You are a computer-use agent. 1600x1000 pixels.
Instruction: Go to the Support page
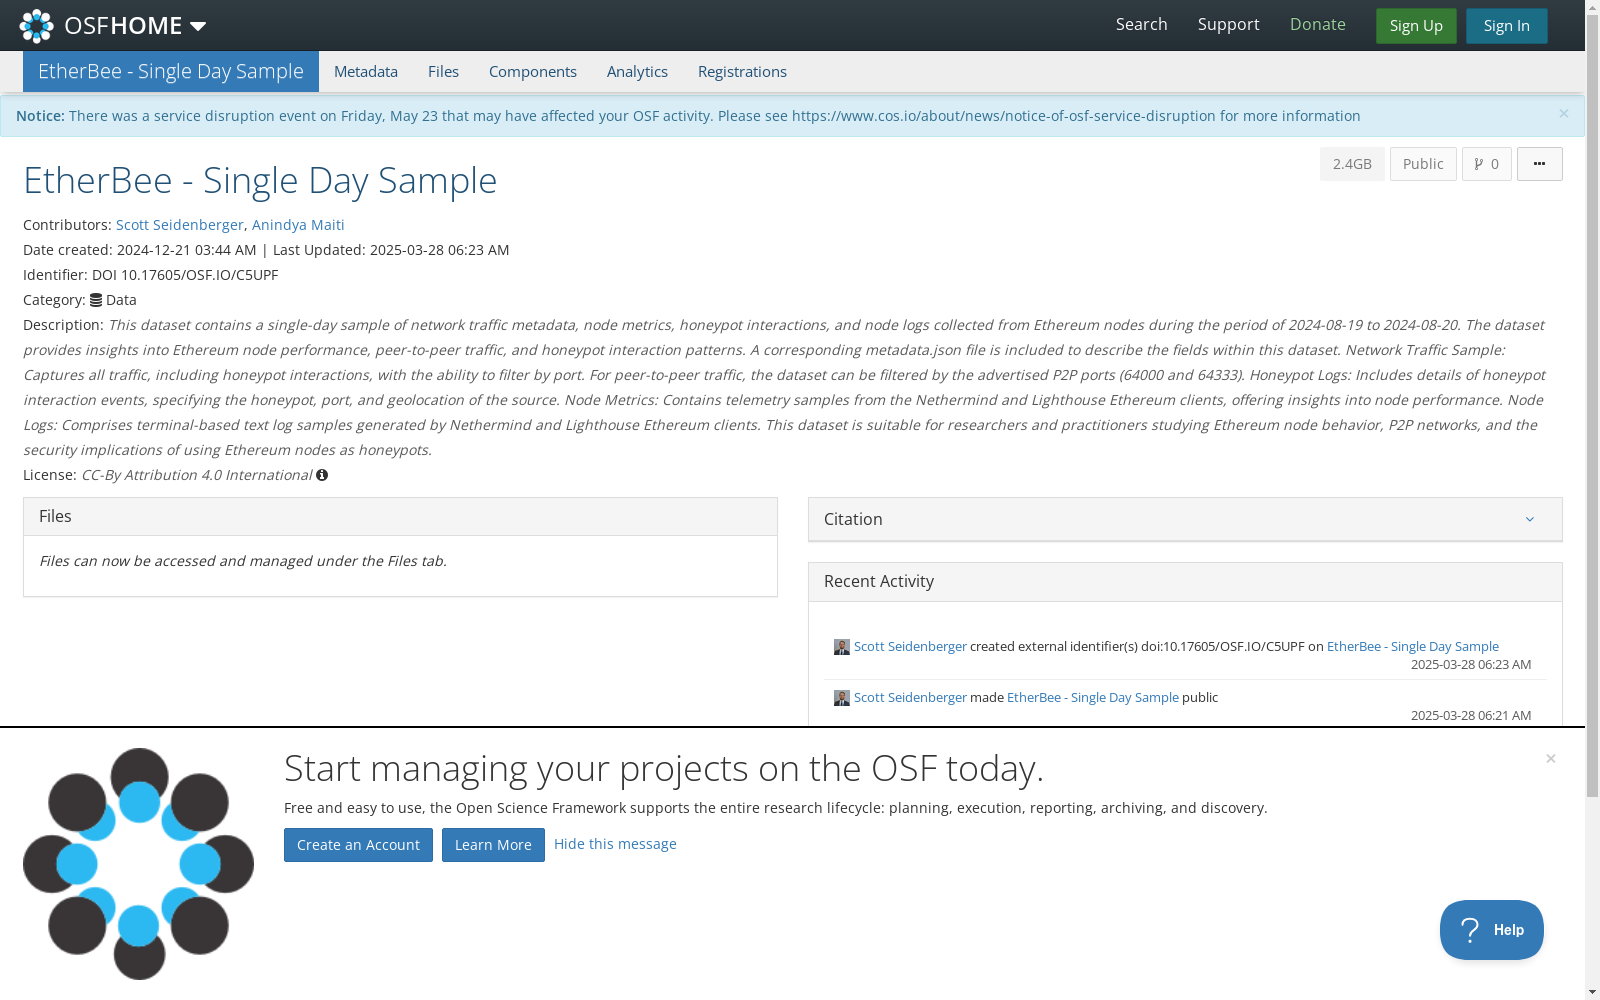coord(1228,25)
